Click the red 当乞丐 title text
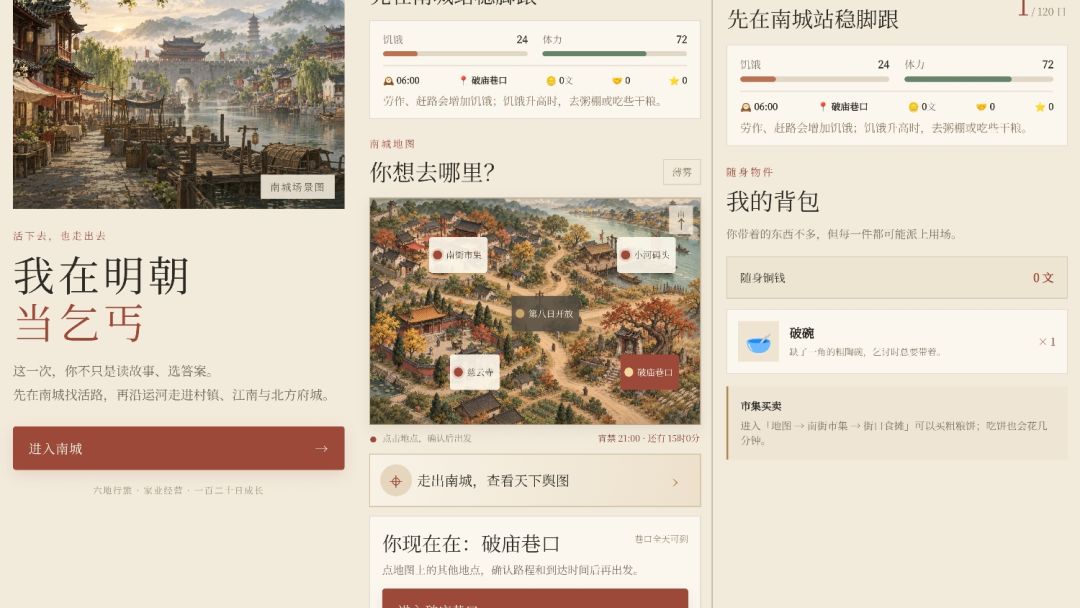 (79, 323)
